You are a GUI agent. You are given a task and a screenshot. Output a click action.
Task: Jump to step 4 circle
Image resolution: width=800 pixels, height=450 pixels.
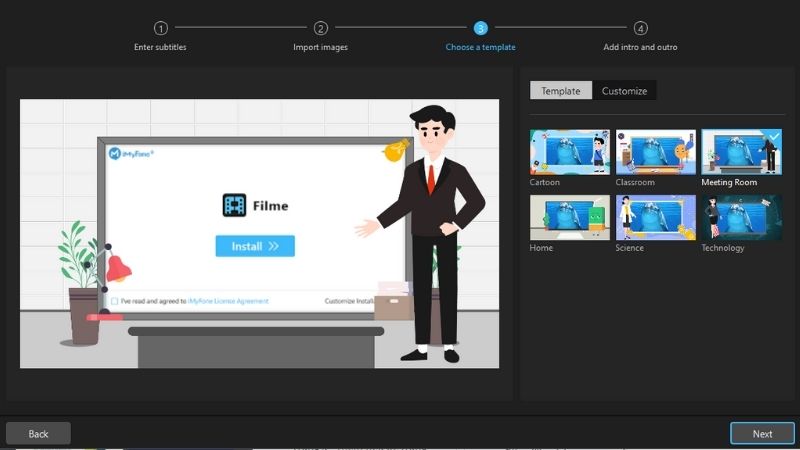click(640, 28)
